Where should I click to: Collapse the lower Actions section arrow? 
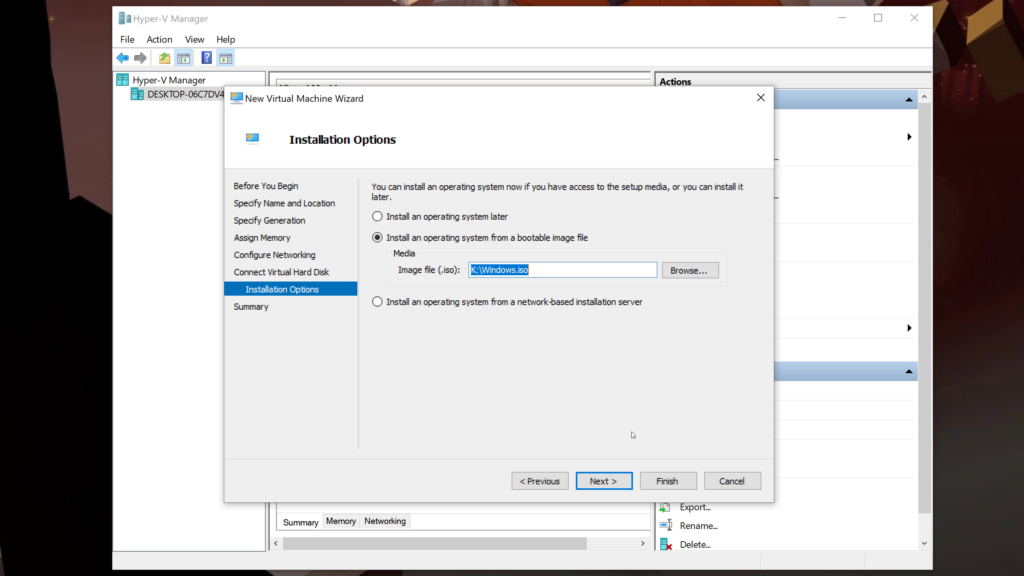click(908, 372)
